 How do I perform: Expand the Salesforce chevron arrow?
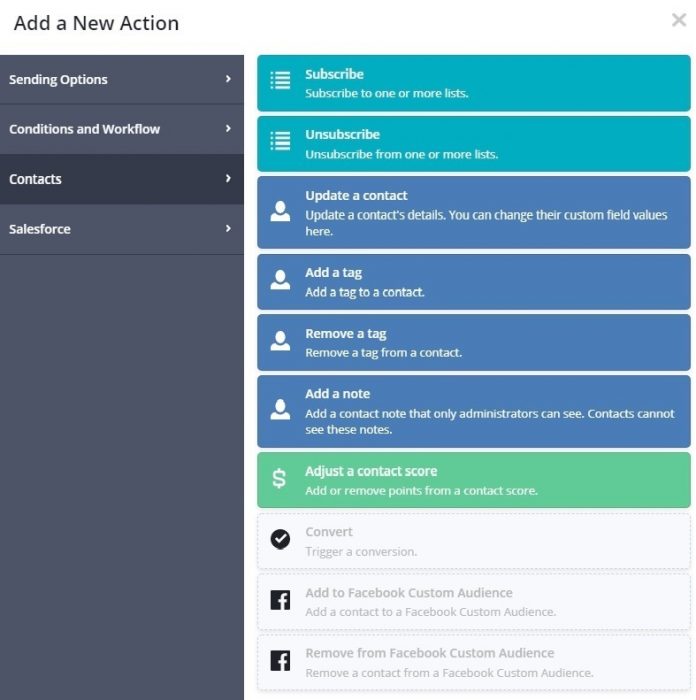(228, 229)
